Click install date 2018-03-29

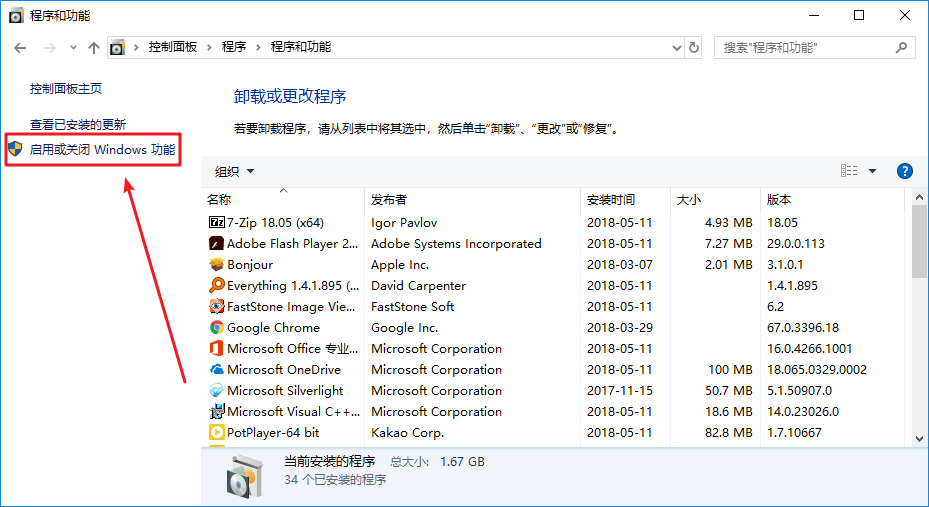pyautogui.click(x=620, y=328)
